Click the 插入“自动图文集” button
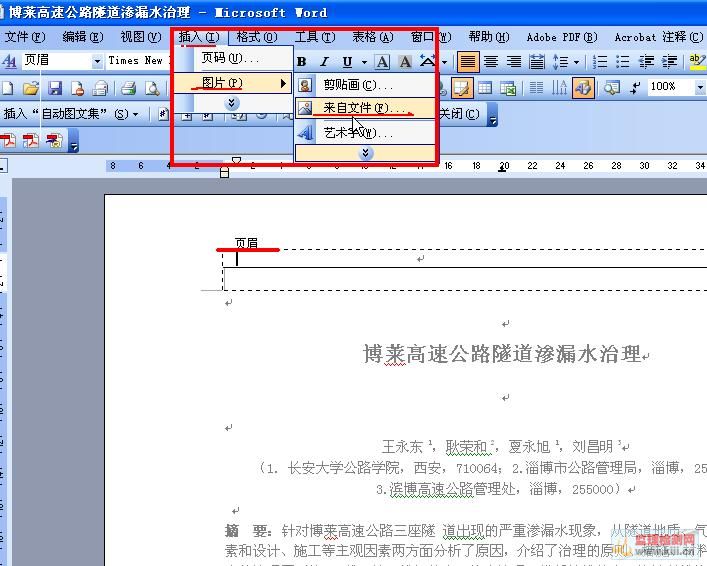 [x=70, y=114]
